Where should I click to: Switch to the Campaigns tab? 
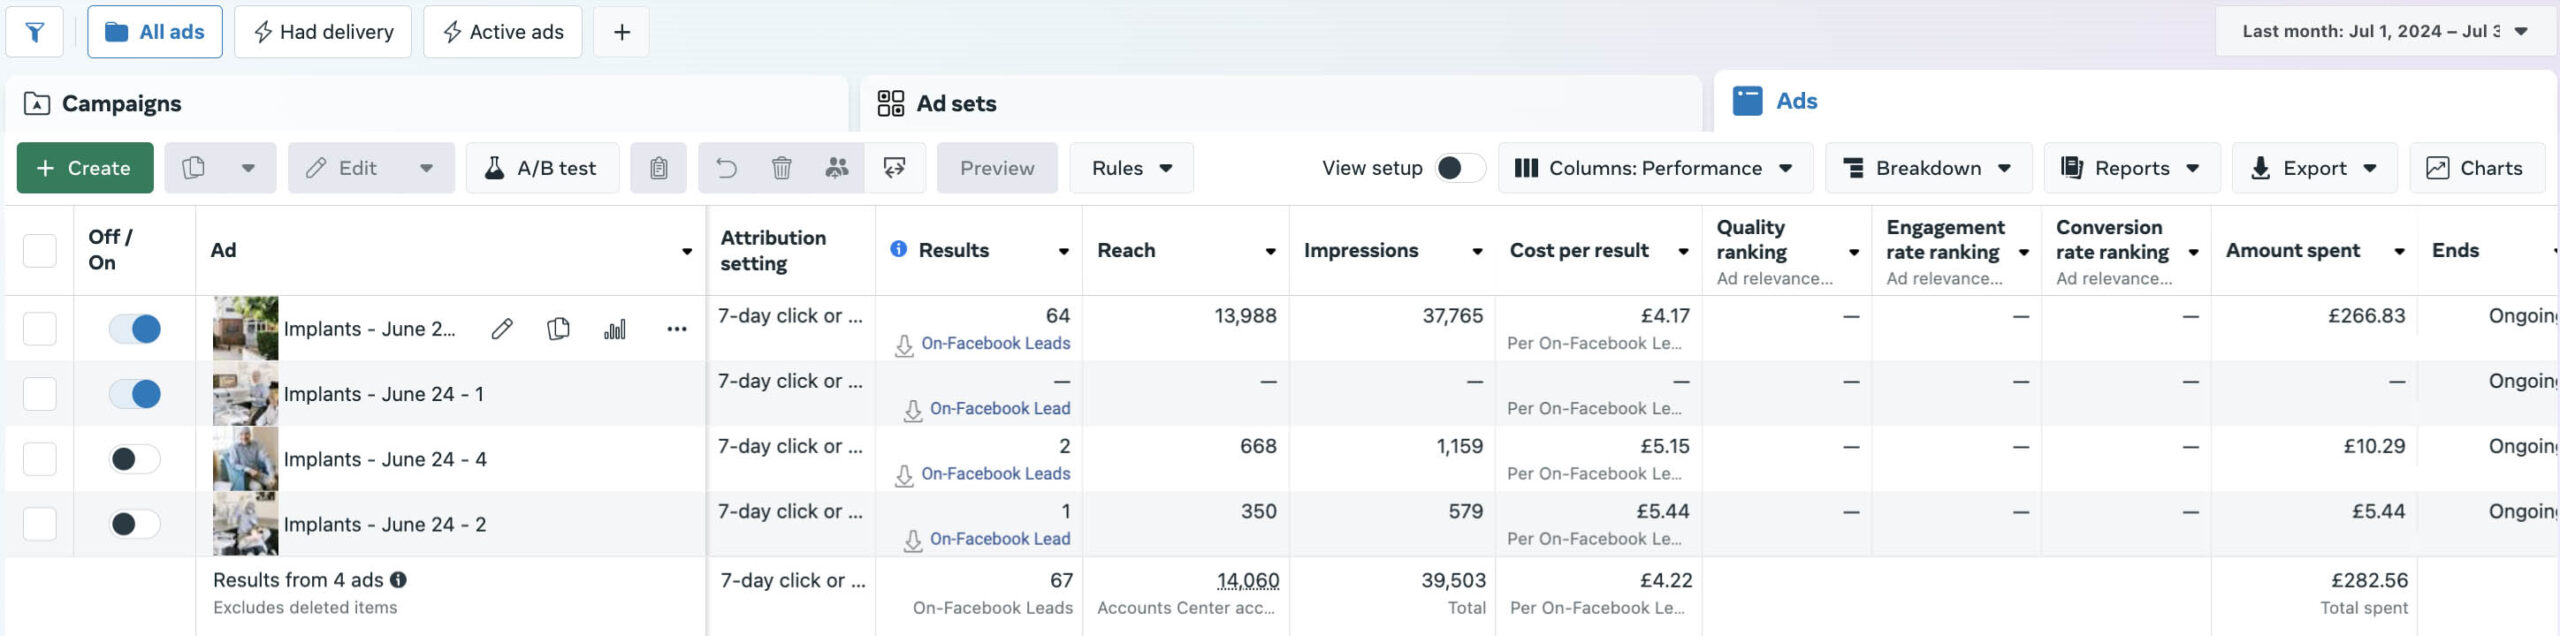[x=121, y=104]
